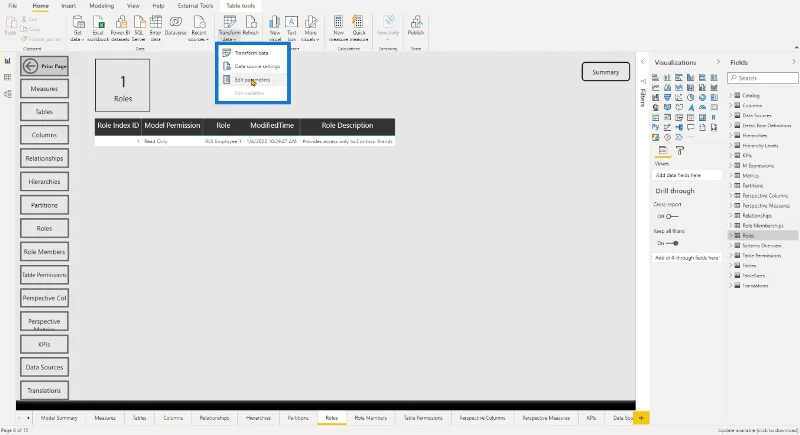Screen dimensions: 800x435
Task: Click the Fields Search box
Action: click(763, 78)
